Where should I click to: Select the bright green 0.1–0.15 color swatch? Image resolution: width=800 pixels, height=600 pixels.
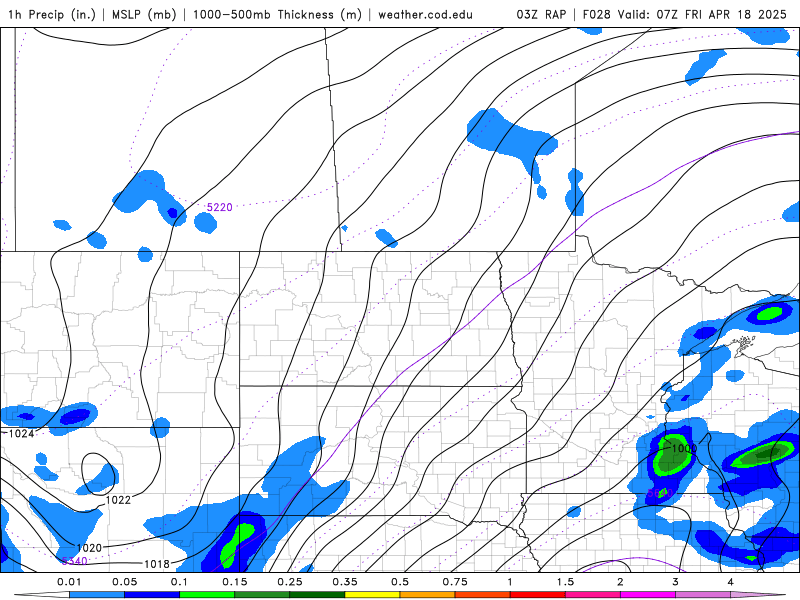pyautogui.click(x=207, y=595)
